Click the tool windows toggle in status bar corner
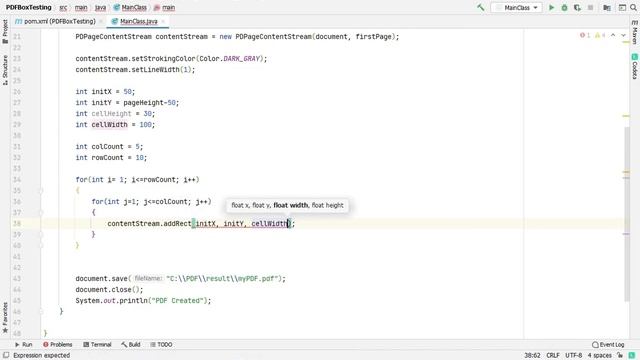The image size is (640, 360). pos(6,356)
